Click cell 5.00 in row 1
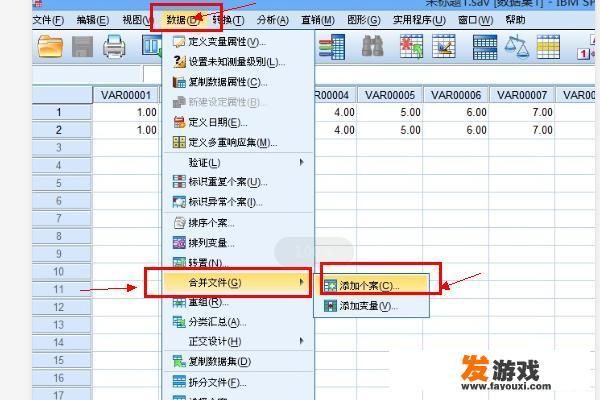The image size is (600, 400). (390, 112)
